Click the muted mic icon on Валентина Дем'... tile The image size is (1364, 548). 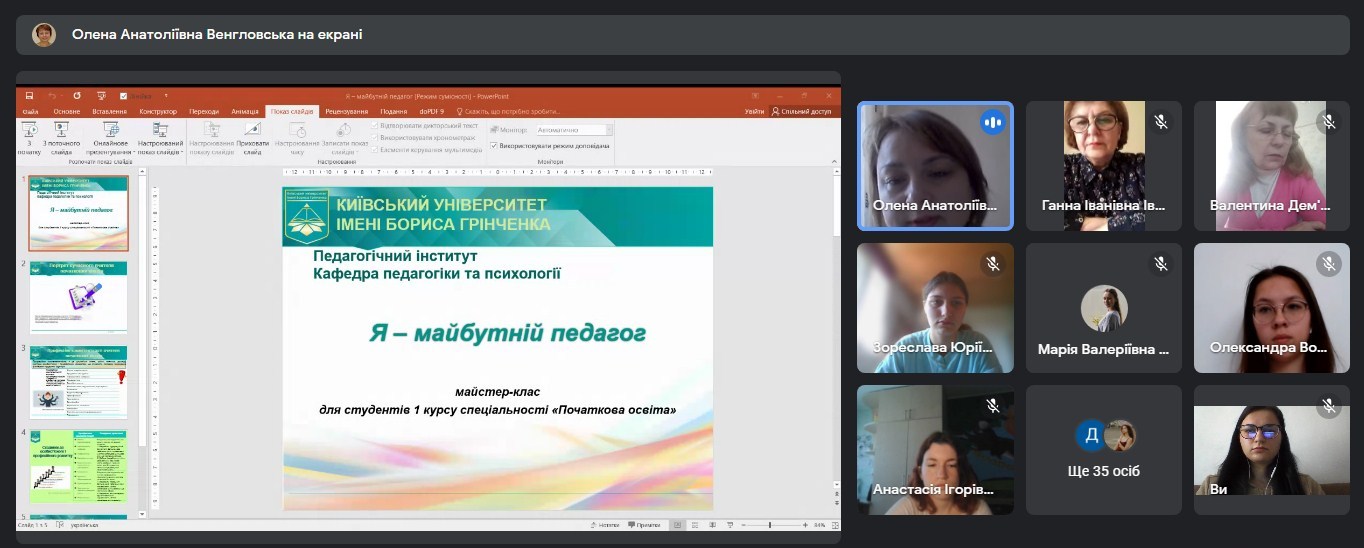point(1329,122)
